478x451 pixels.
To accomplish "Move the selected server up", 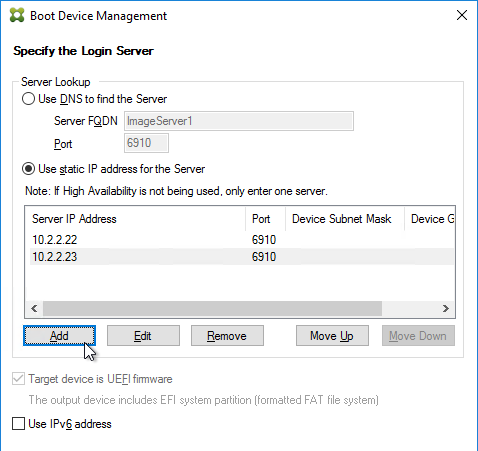I will [x=332, y=336].
